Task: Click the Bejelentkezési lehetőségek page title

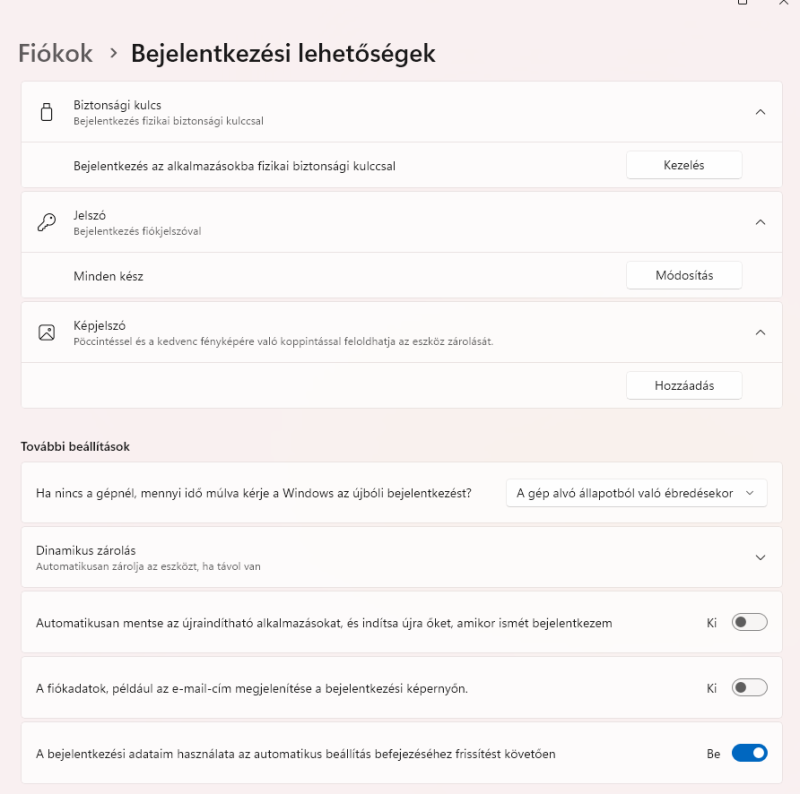Action: tap(283, 53)
